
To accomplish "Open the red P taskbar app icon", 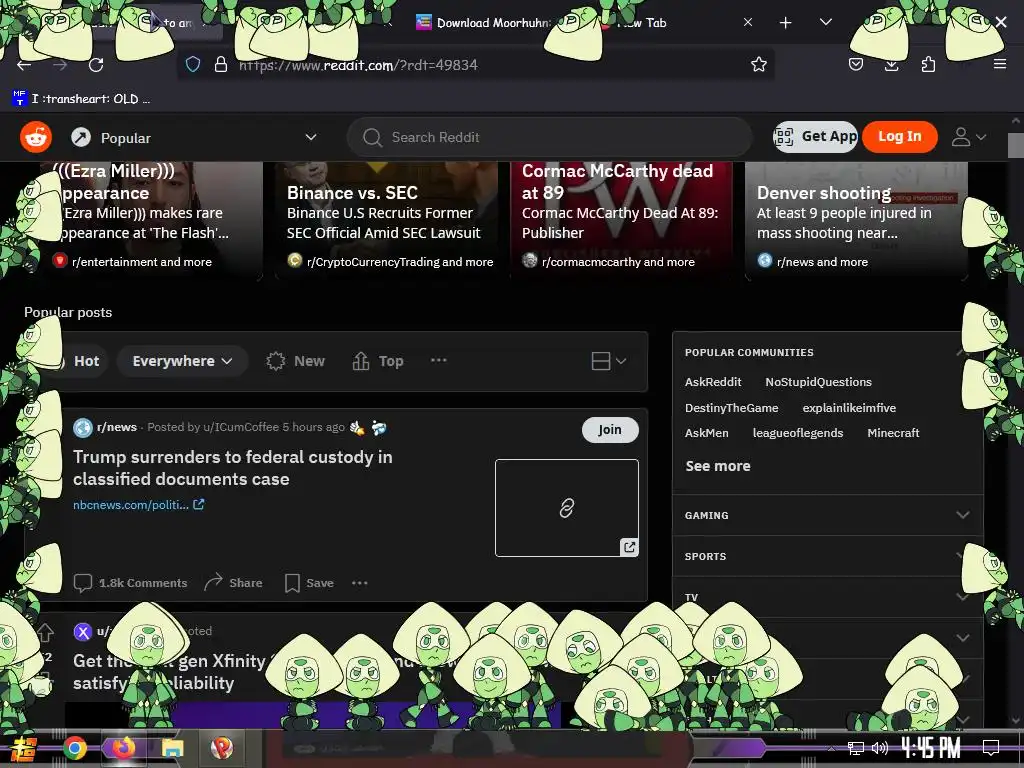I will point(222,748).
